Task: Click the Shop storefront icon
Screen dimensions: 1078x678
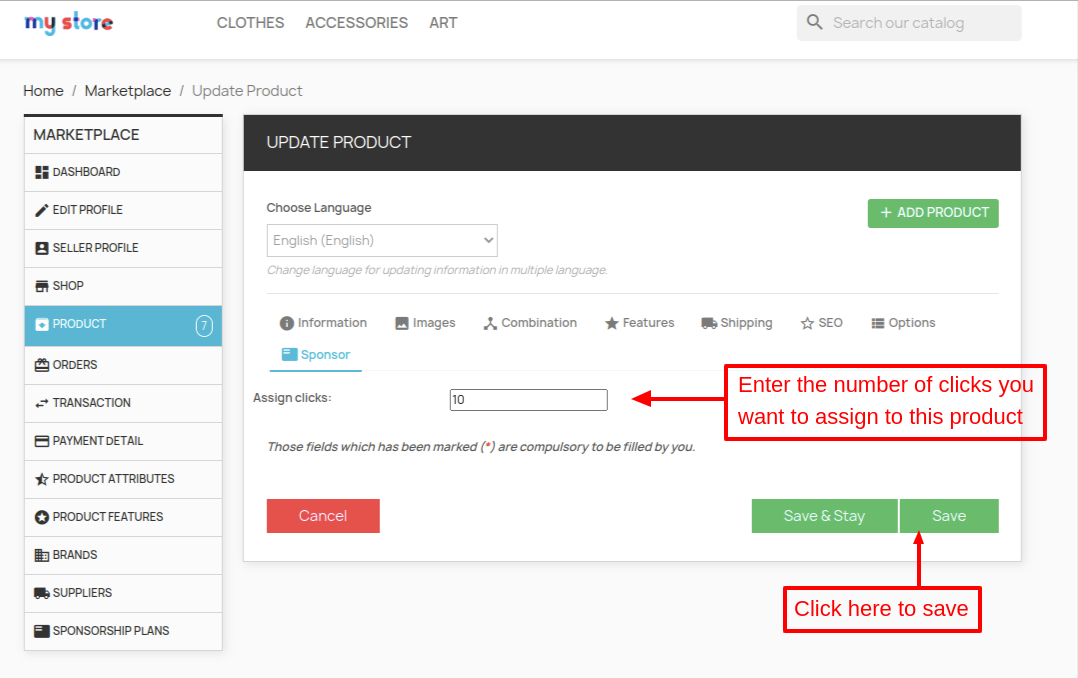Action: click(x=42, y=286)
